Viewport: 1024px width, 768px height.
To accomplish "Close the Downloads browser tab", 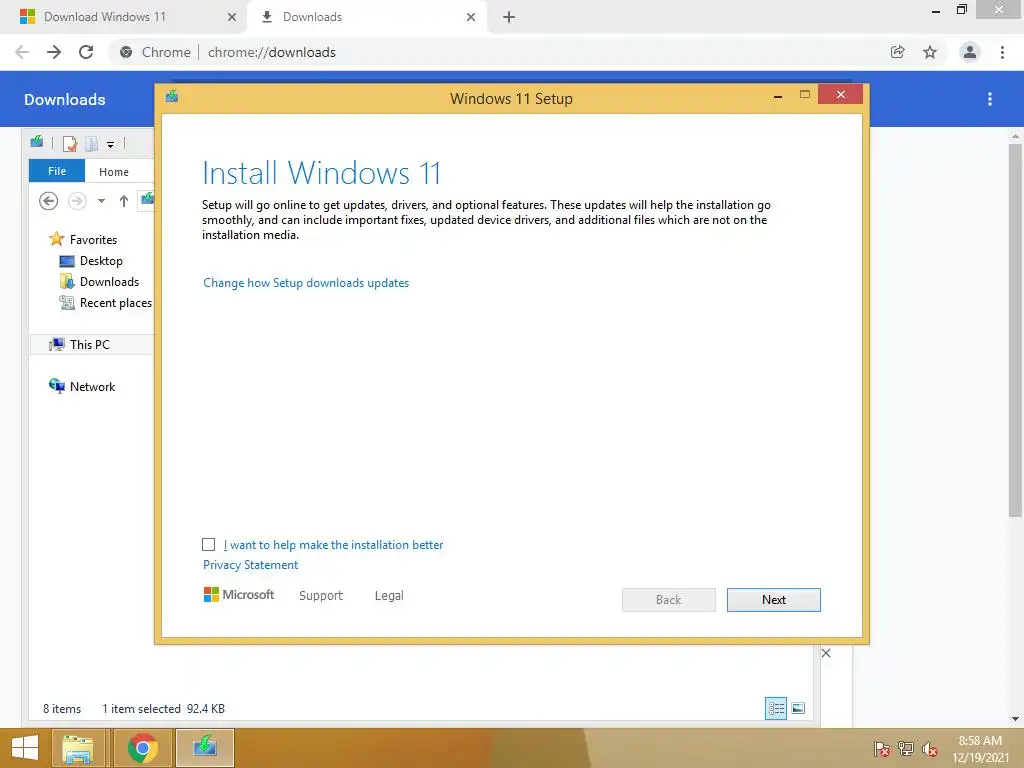I will [471, 17].
